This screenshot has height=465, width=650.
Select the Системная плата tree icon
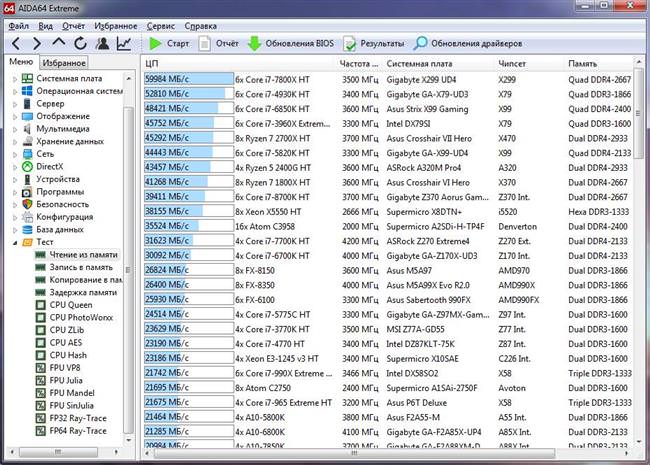pyautogui.click(x=27, y=78)
